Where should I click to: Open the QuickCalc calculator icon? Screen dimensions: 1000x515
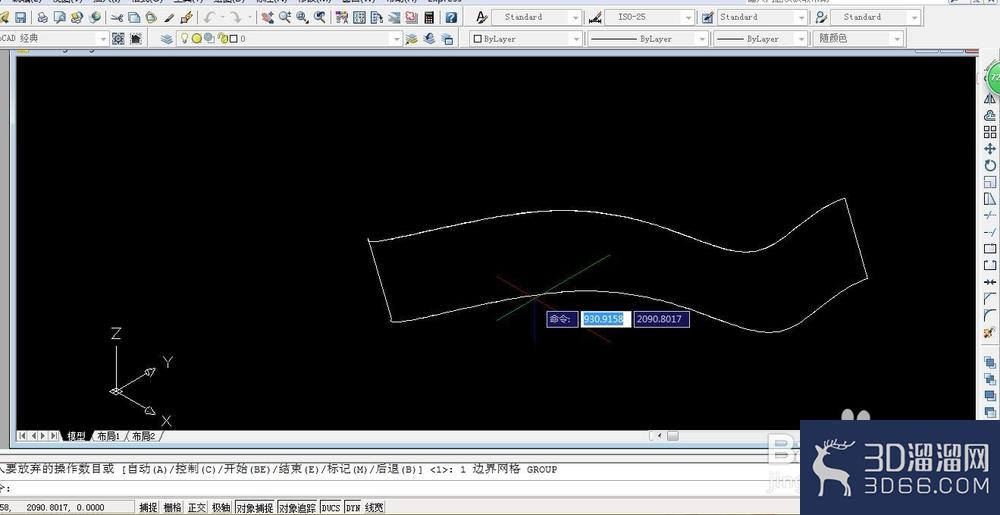pyautogui.click(x=429, y=17)
